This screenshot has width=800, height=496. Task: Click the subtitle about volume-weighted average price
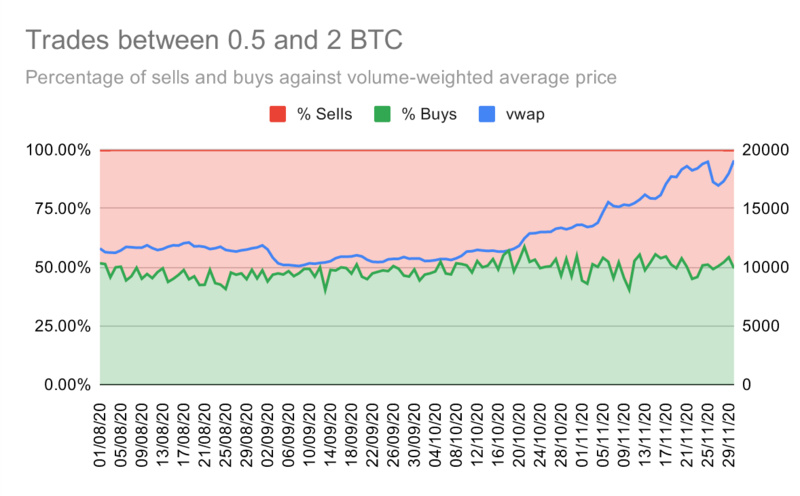(320, 77)
